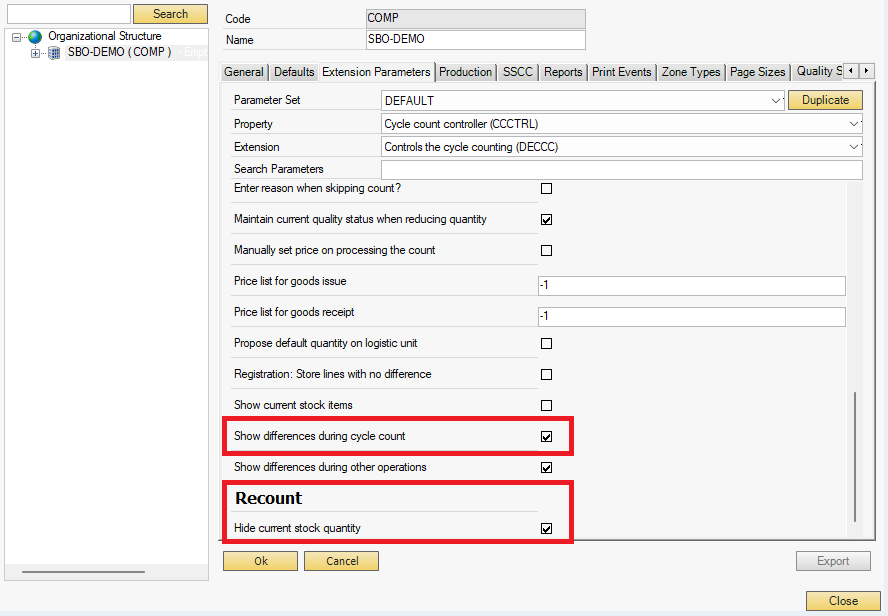Click the Price list for goods issue field
The height and width of the screenshot is (616, 888).
[691, 286]
